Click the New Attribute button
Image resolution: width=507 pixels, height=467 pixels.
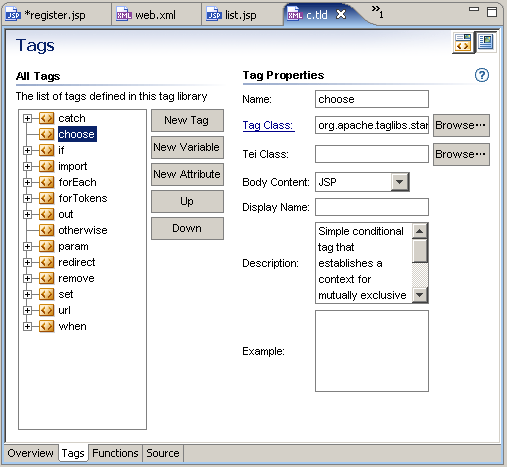coord(187,174)
